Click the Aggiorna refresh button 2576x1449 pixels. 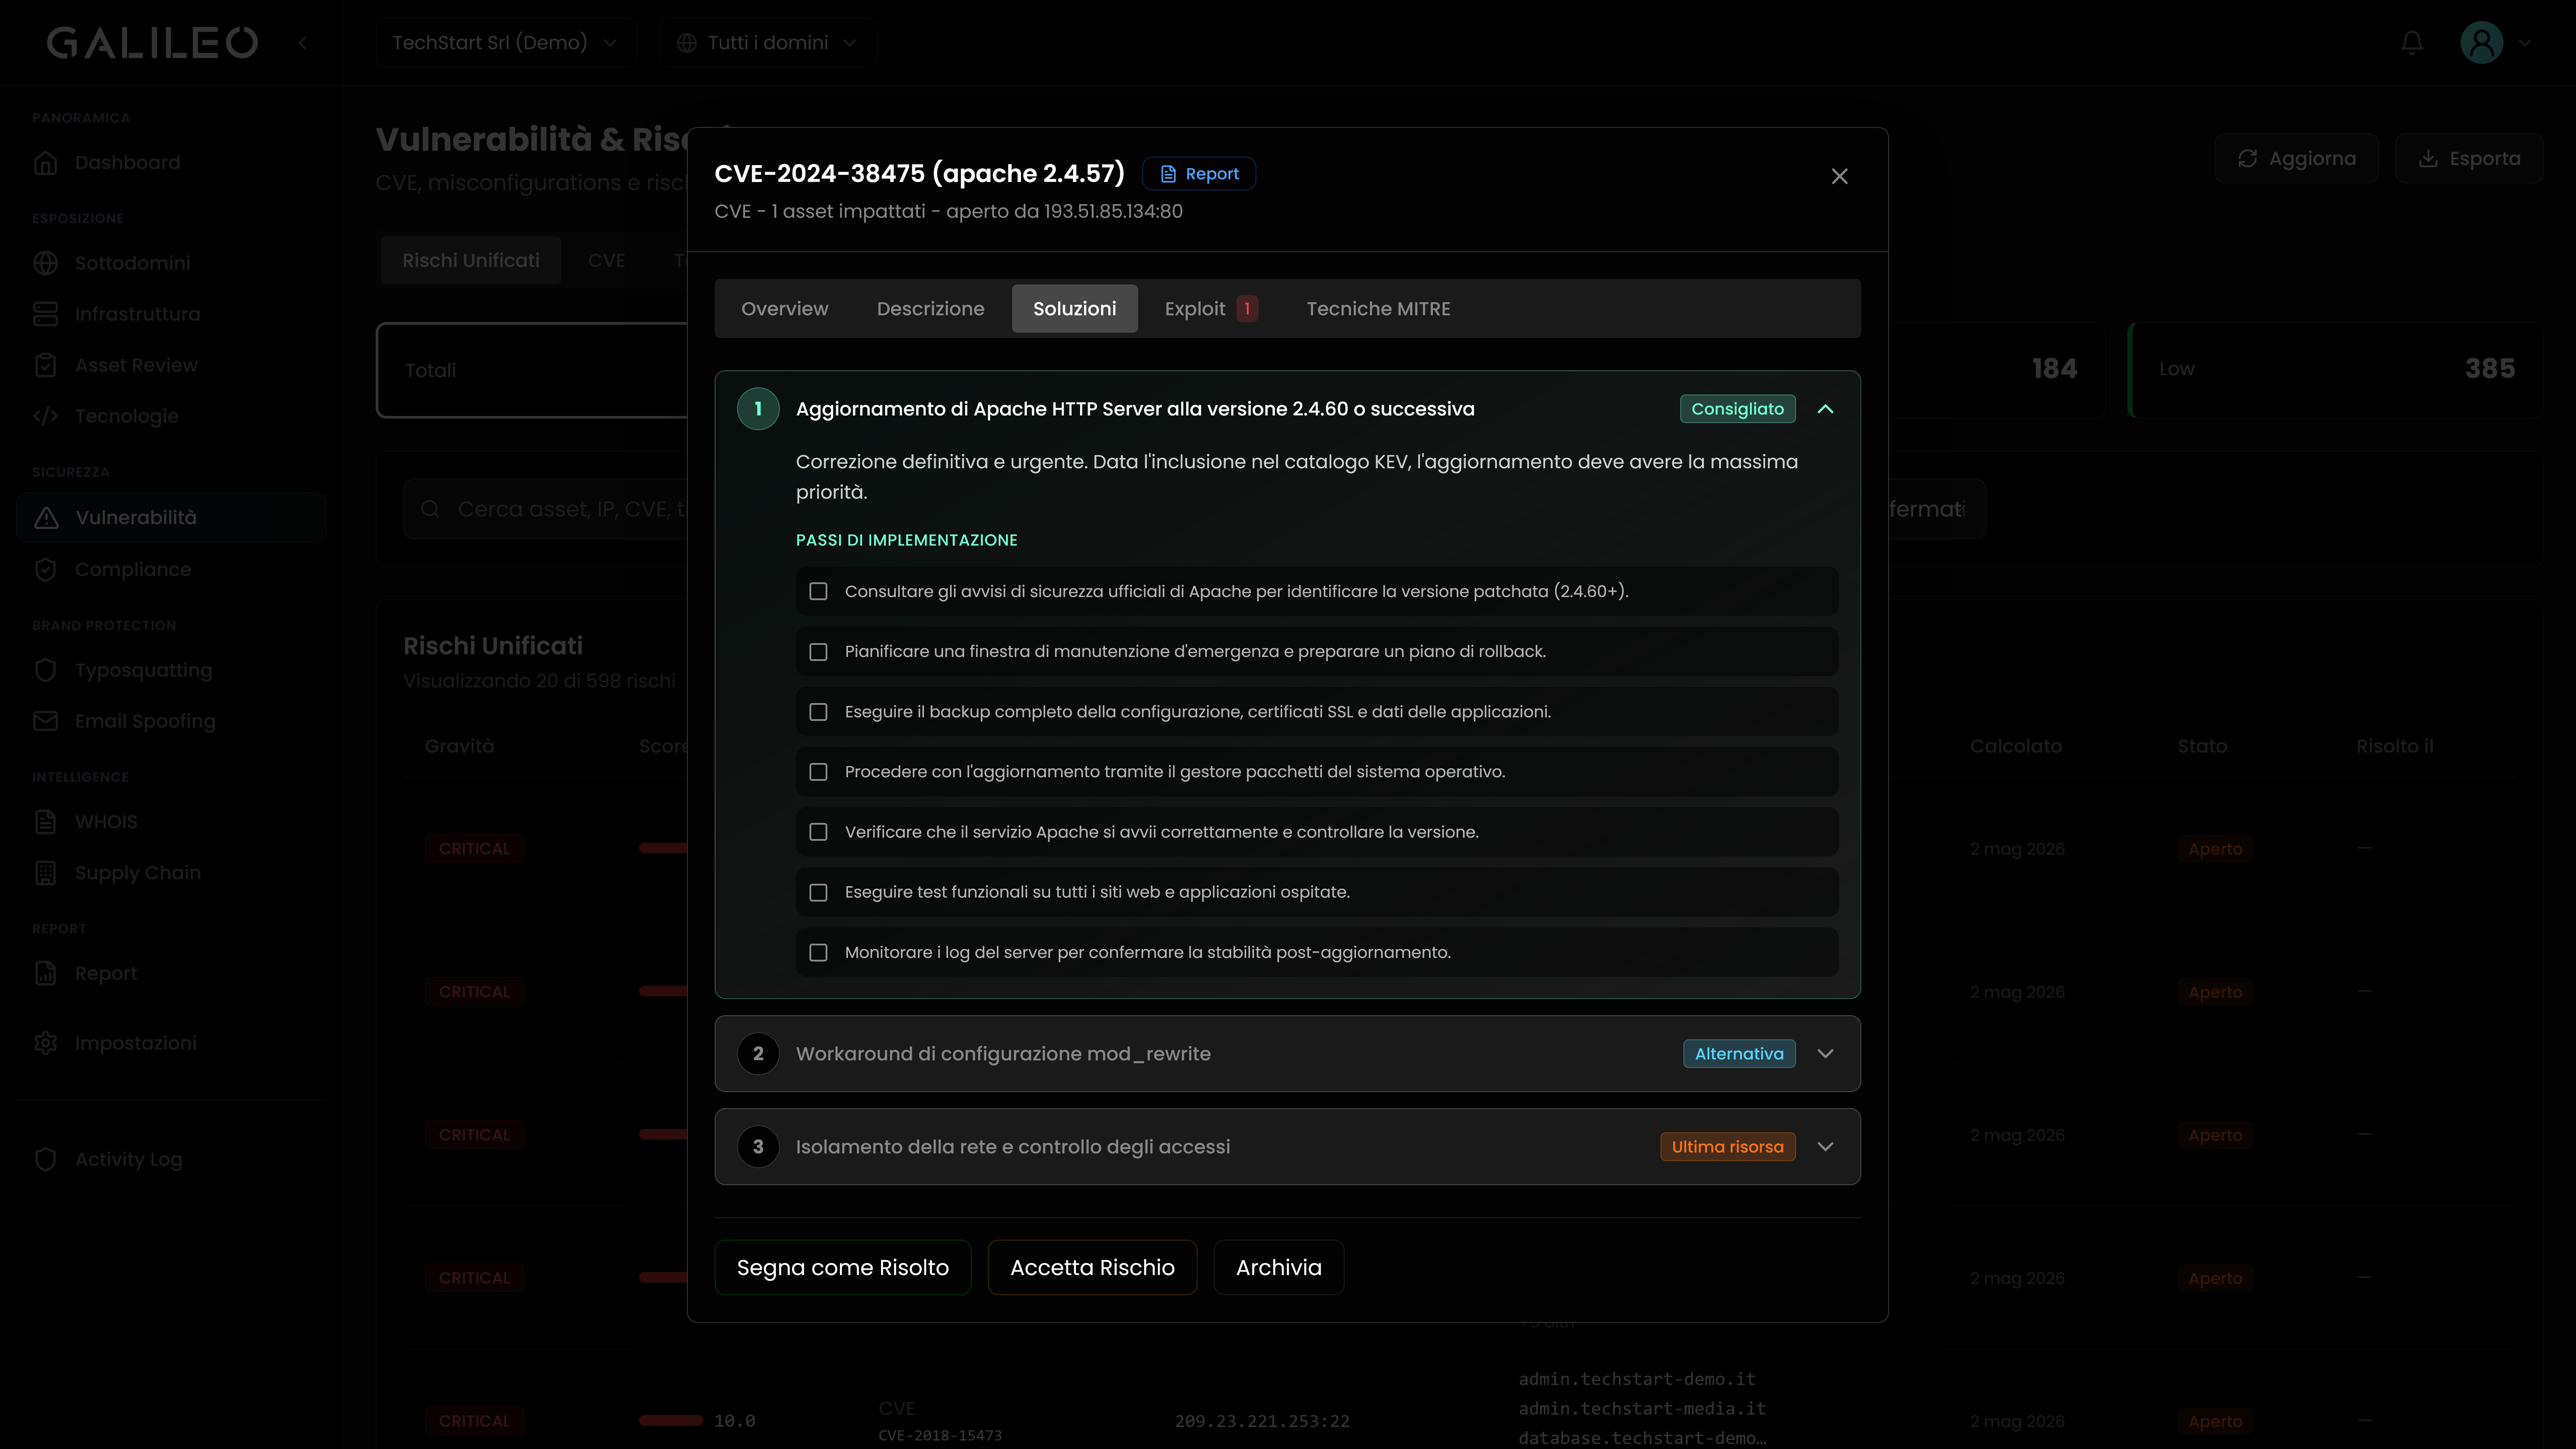2296,159
